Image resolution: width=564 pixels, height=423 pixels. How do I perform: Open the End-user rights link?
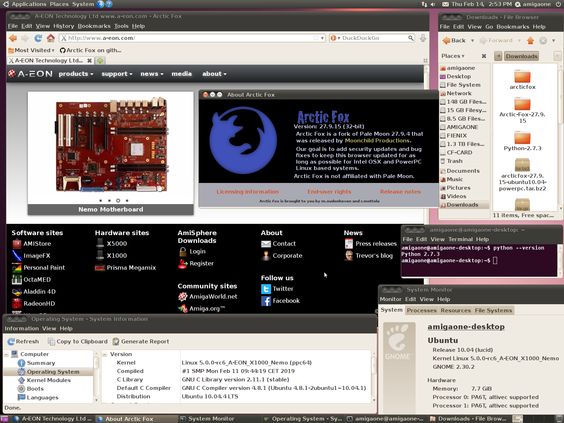click(329, 192)
